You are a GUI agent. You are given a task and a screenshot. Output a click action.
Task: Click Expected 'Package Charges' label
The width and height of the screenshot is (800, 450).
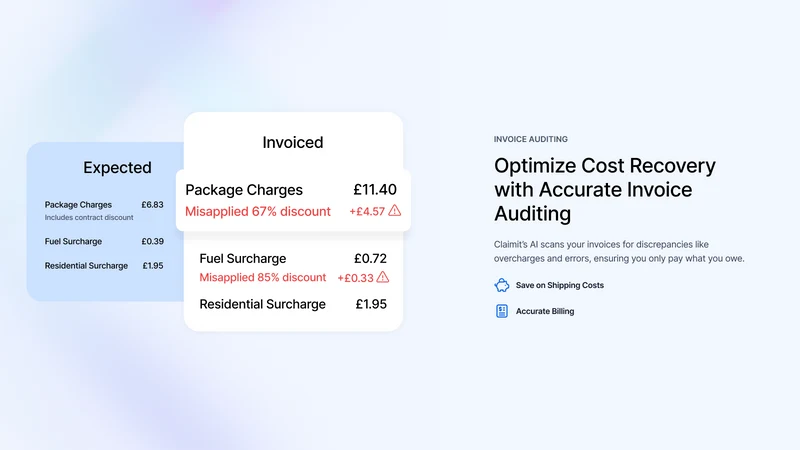78,205
